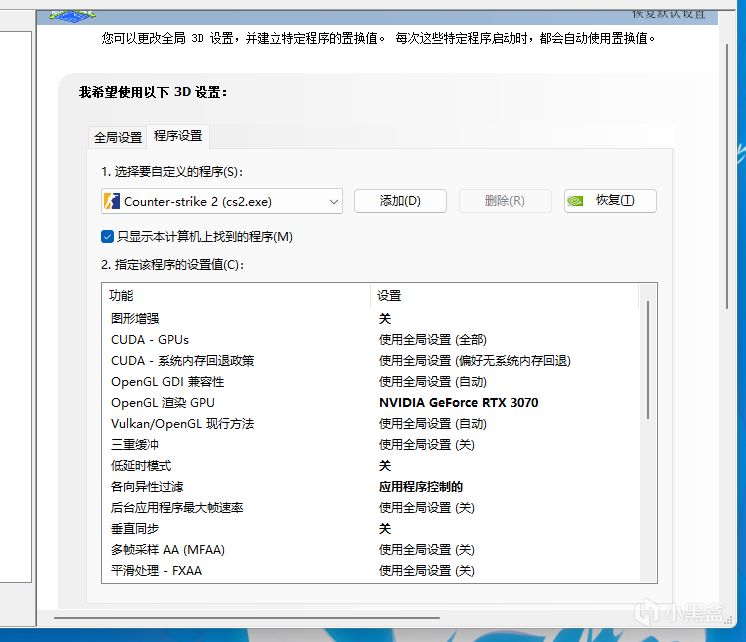Select the 程序设置 tab
This screenshot has height=642, width=746.
tap(178, 136)
